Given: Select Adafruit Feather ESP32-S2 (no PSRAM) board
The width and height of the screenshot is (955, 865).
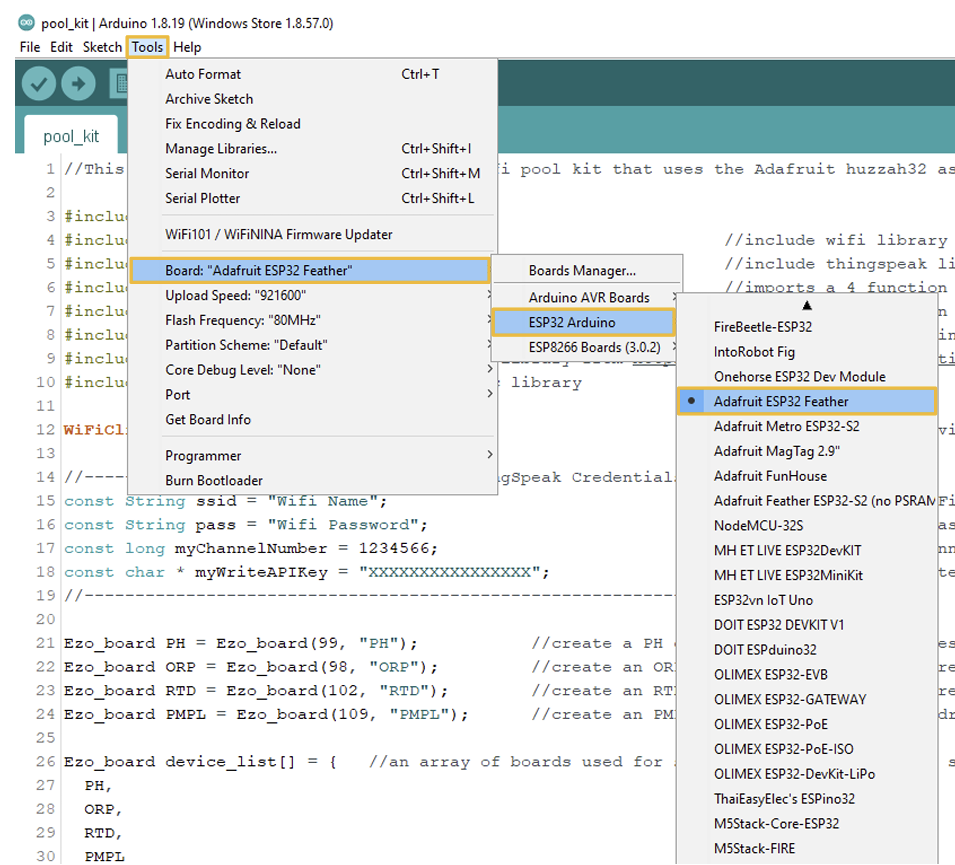Looking at the screenshot, I should [x=807, y=501].
